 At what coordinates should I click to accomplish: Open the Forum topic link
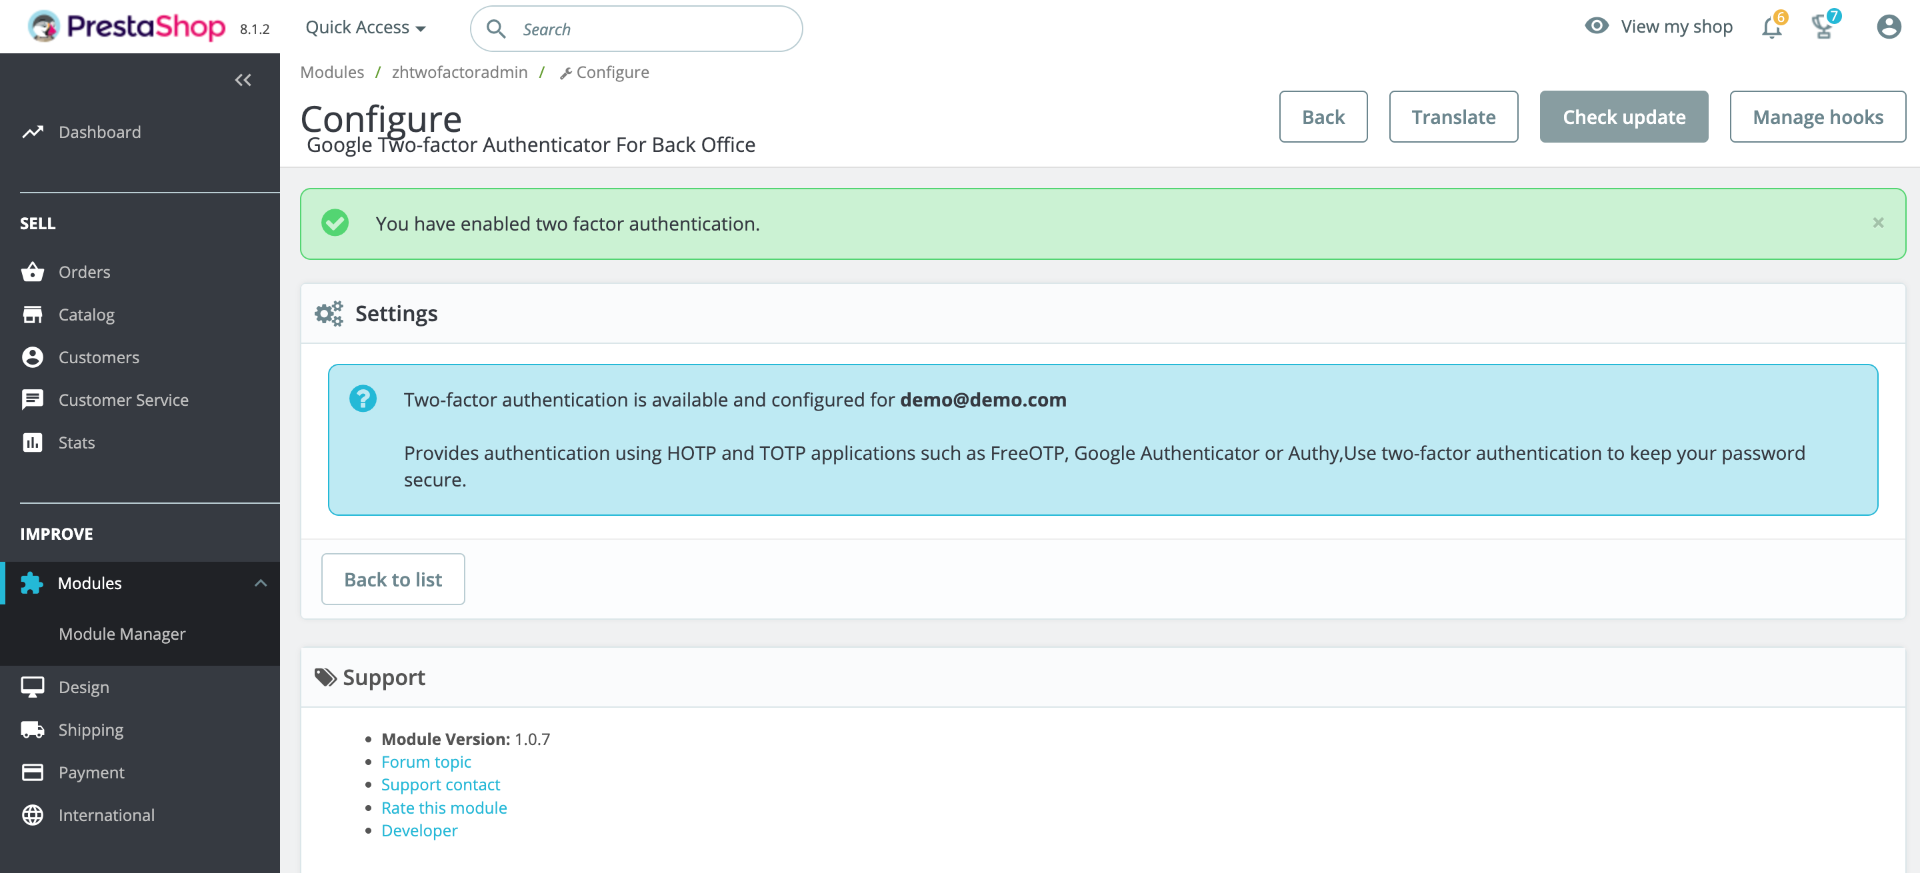point(426,762)
